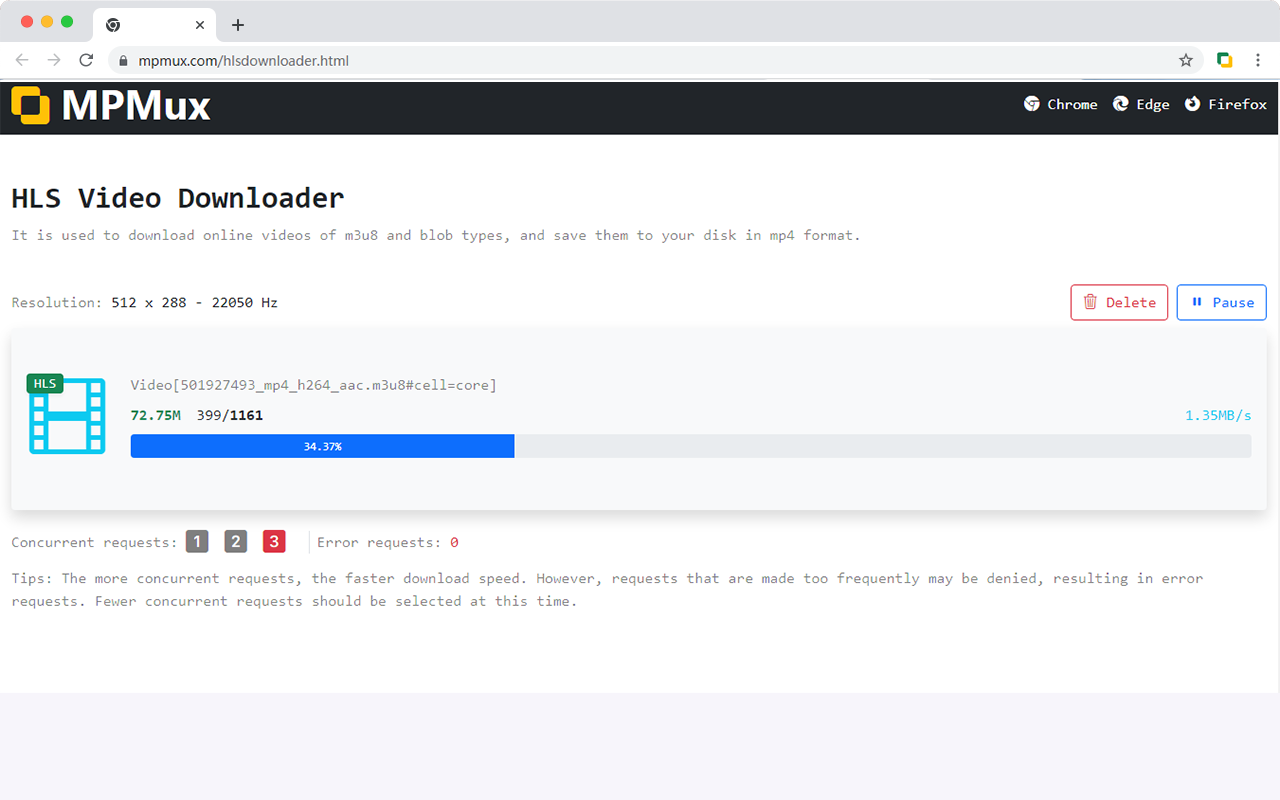This screenshot has width=1280, height=800.
Task: Click the HLS Video Downloader heading
Action: click(x=177, y=198)
